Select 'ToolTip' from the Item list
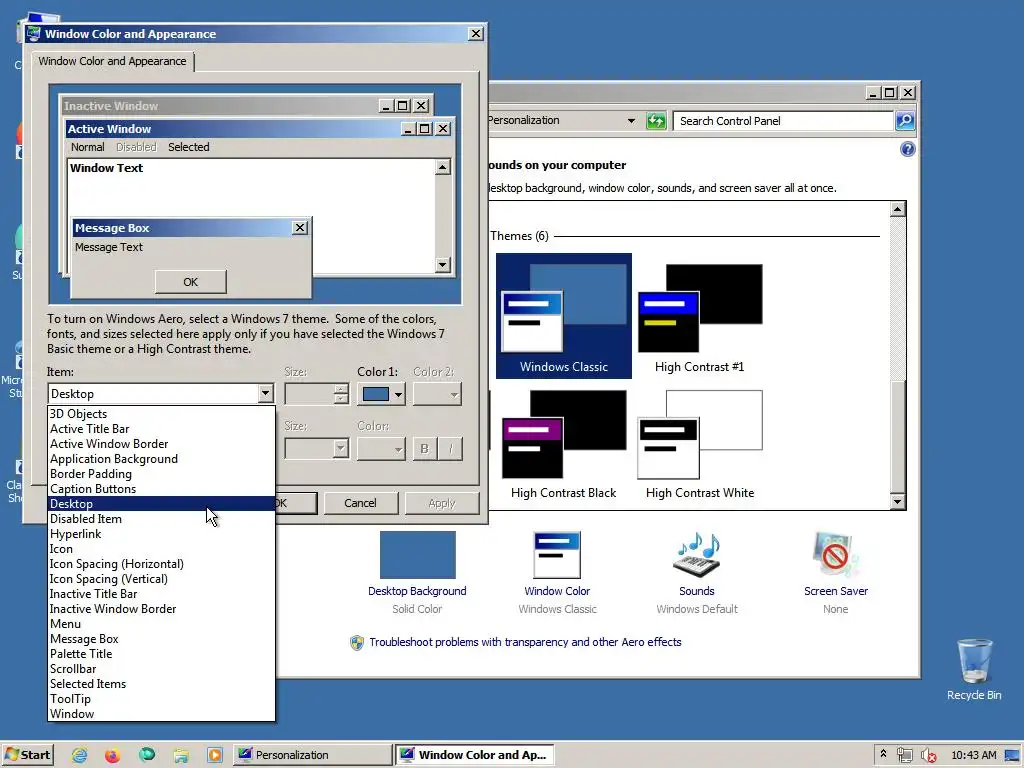The width and height of the screenshot is (1024, 768). (161, 699)
